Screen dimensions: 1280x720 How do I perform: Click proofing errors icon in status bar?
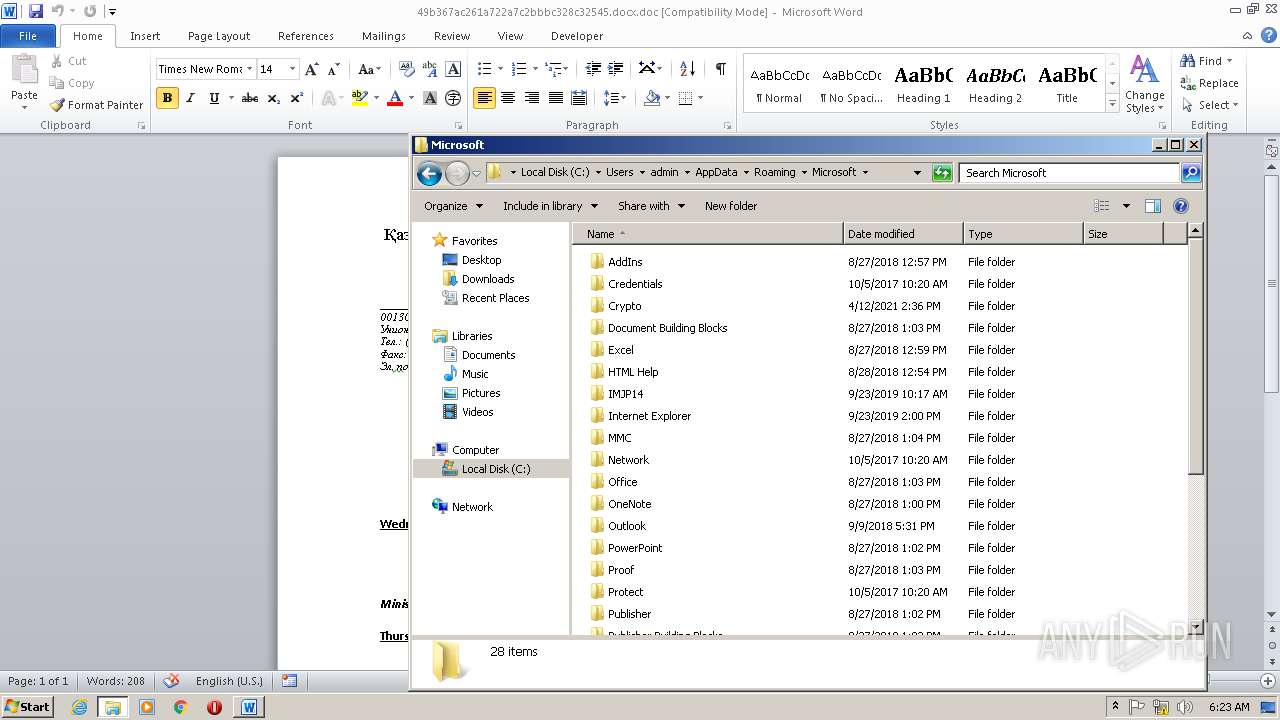point(171,681)
